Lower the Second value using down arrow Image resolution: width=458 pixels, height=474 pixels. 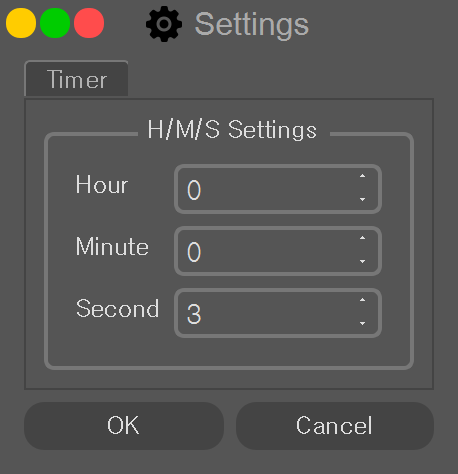point(362,323)
